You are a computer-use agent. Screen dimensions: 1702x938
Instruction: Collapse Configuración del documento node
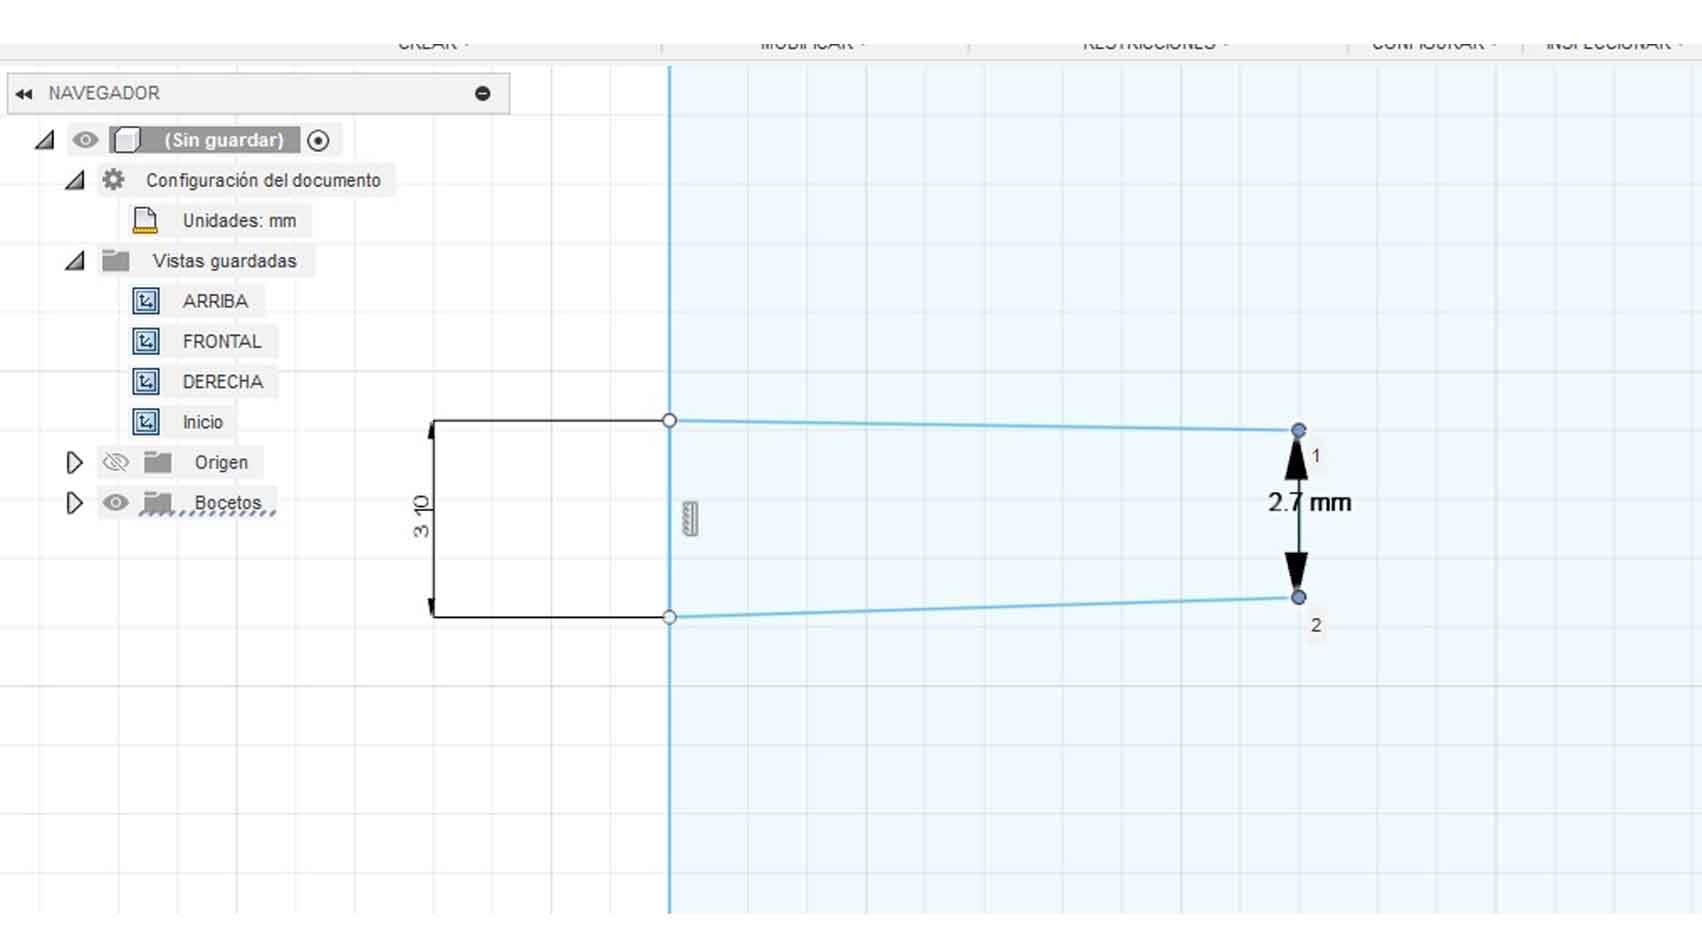(x=75, y=181)
